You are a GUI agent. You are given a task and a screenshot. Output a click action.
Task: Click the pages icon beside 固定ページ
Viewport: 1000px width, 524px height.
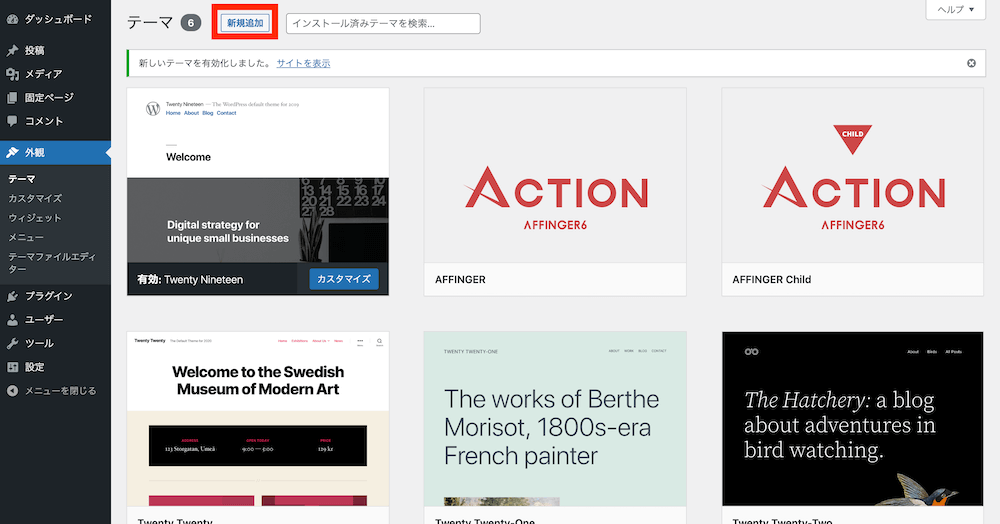point(12,98)
